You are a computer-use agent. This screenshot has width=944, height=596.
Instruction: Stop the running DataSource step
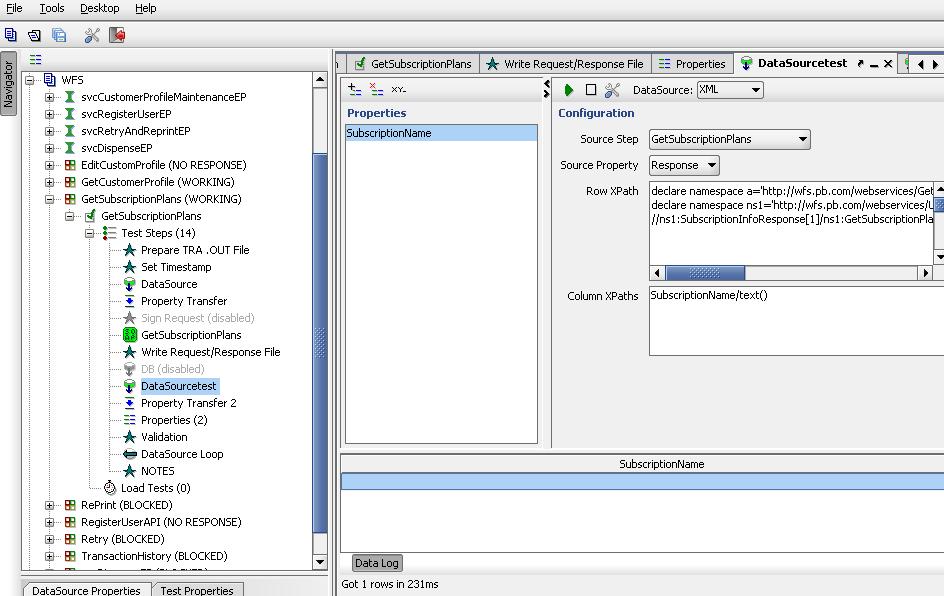[x=591, y=90]
